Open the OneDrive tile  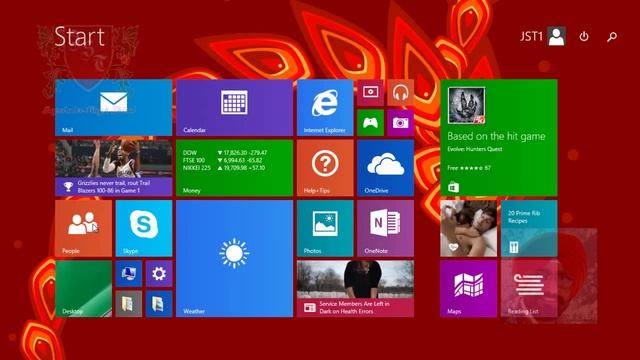pyautogui.click(x=385, y=168)
